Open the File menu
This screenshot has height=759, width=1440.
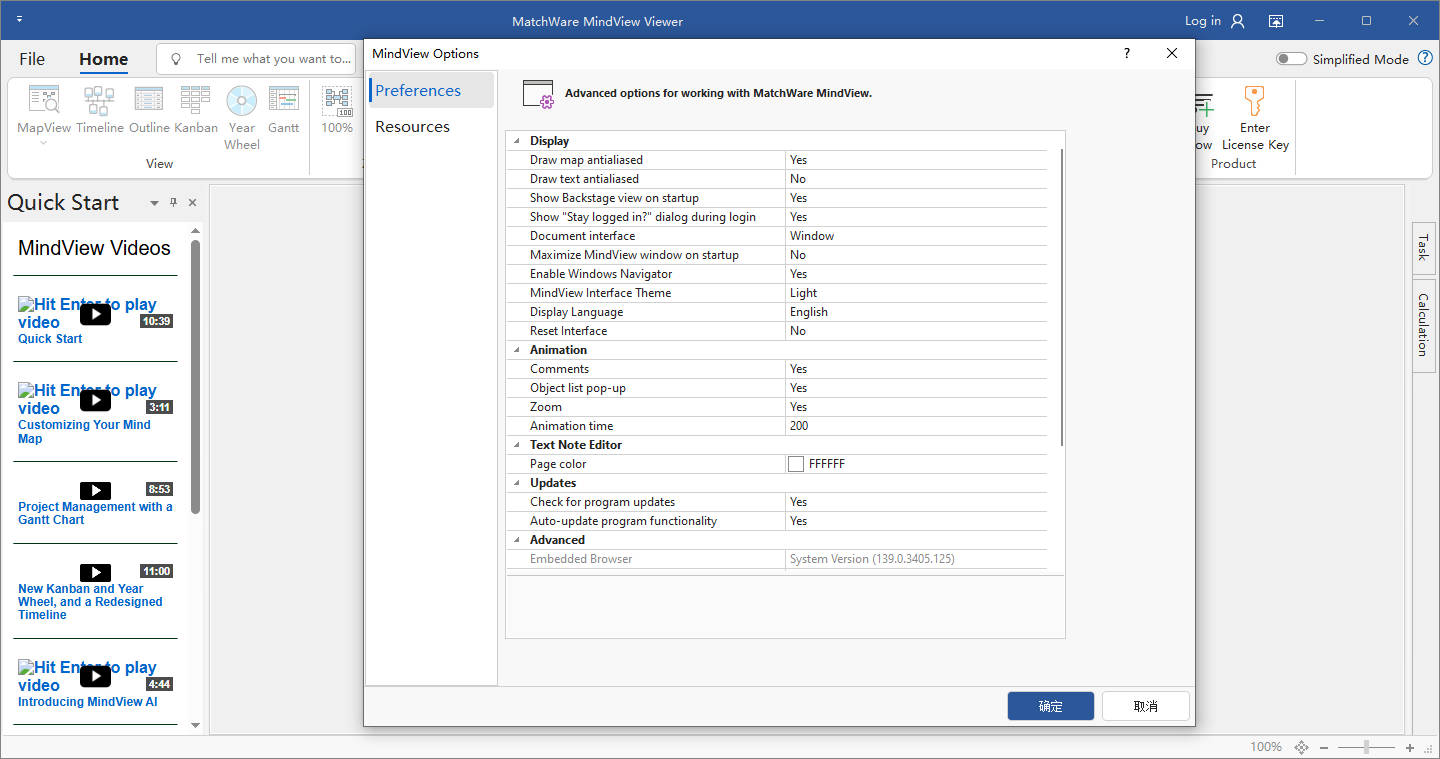click(x=32, y=59)
